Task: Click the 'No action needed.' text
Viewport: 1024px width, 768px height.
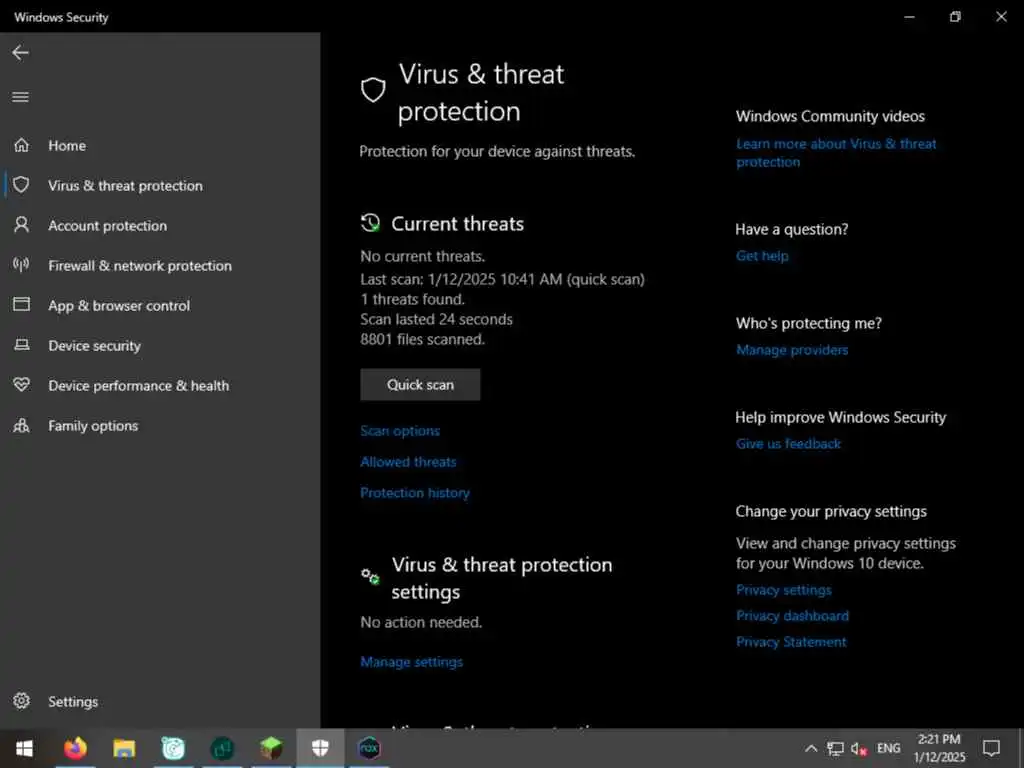Action: point(421,622)
